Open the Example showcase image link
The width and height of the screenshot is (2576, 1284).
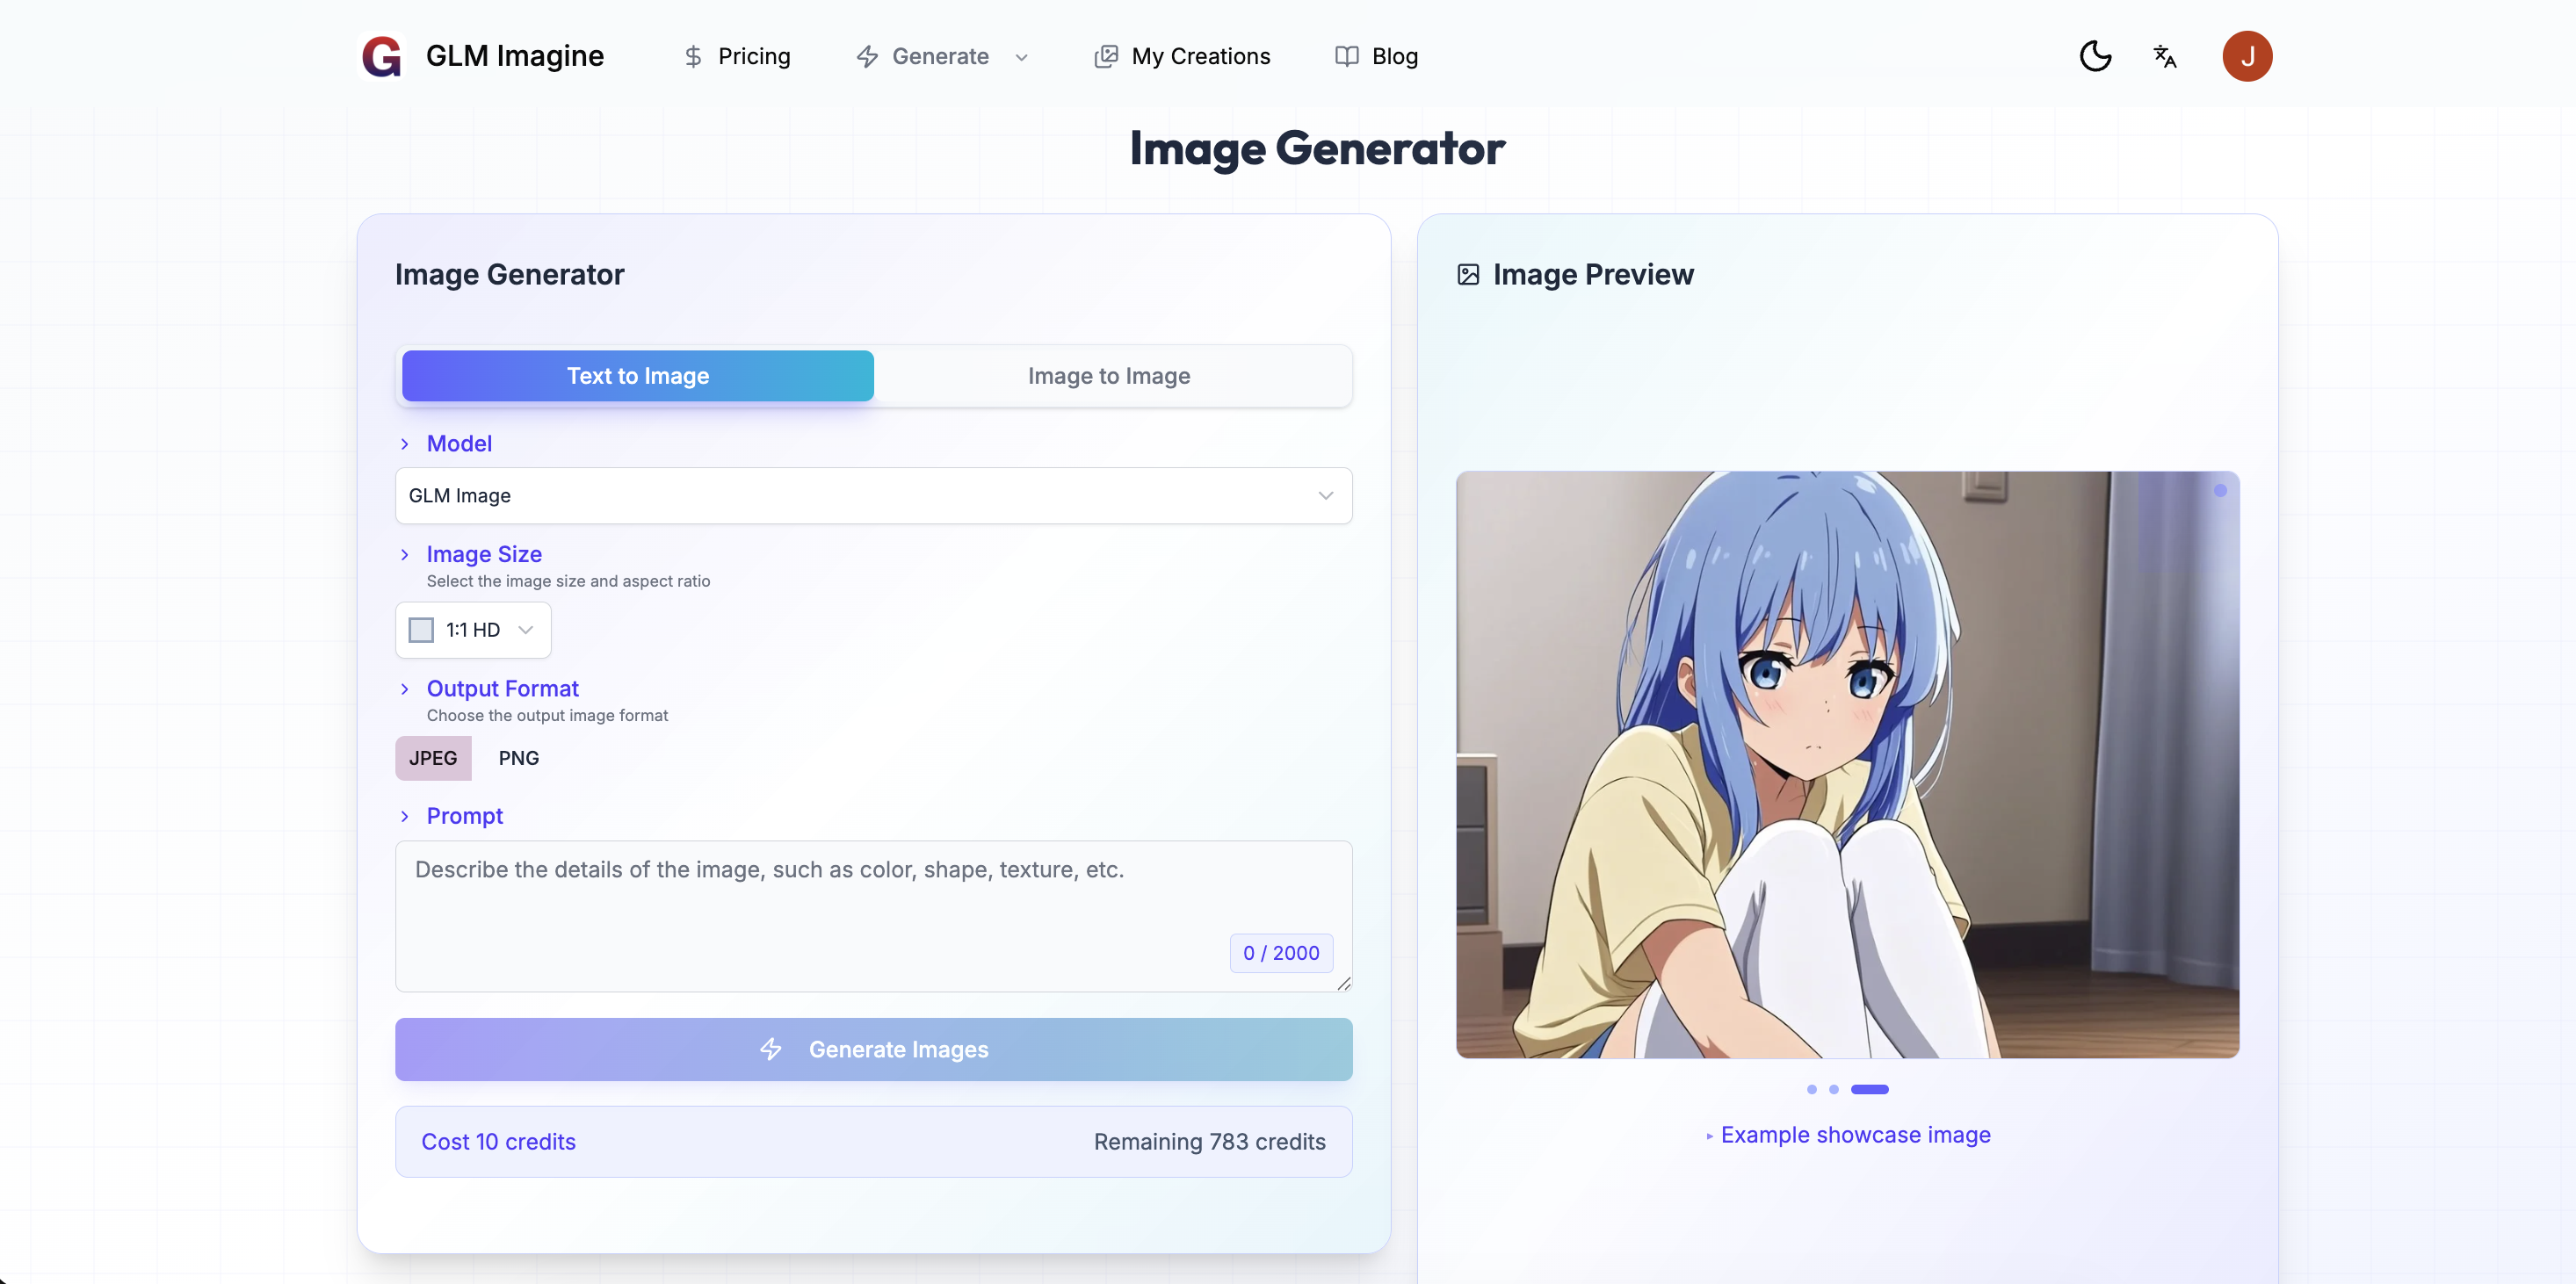click(1855, 1134)
